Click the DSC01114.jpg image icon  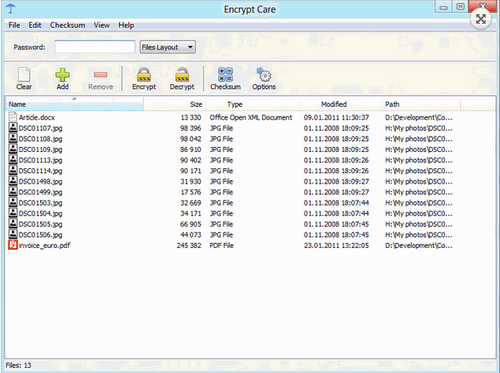pyautogui.click(x=13, y=170)
